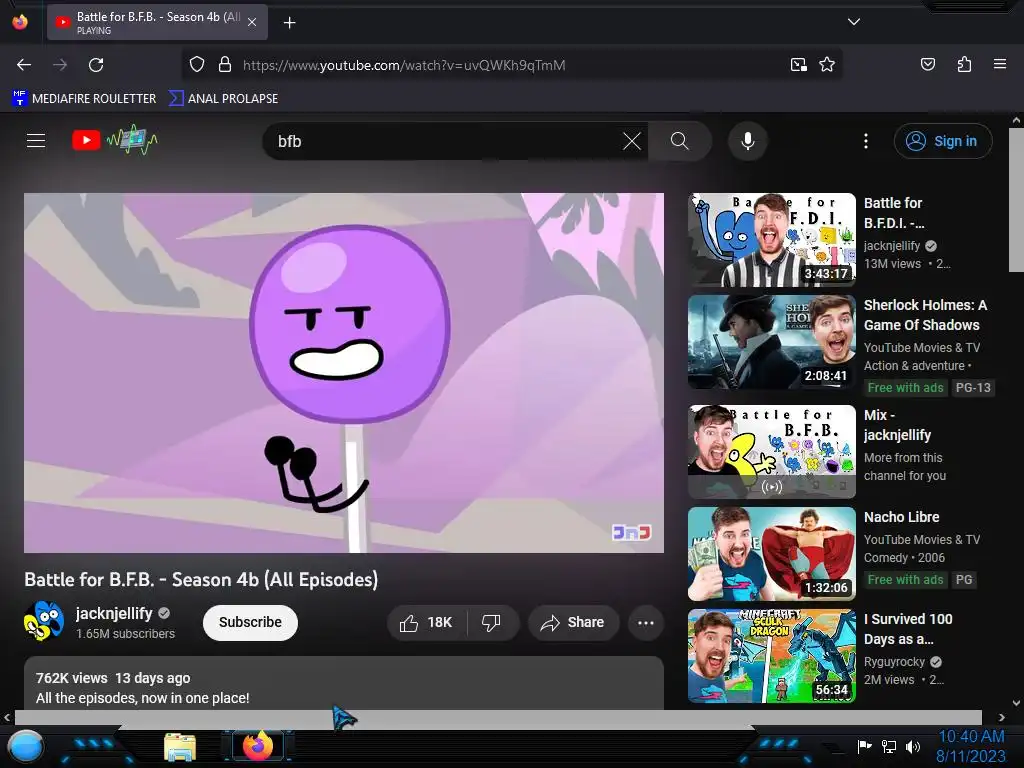Click the video title Battle for B.F.B. Season 4b
The height and width of the screenshot is (768, 1024).
click(x=201, y=579)
